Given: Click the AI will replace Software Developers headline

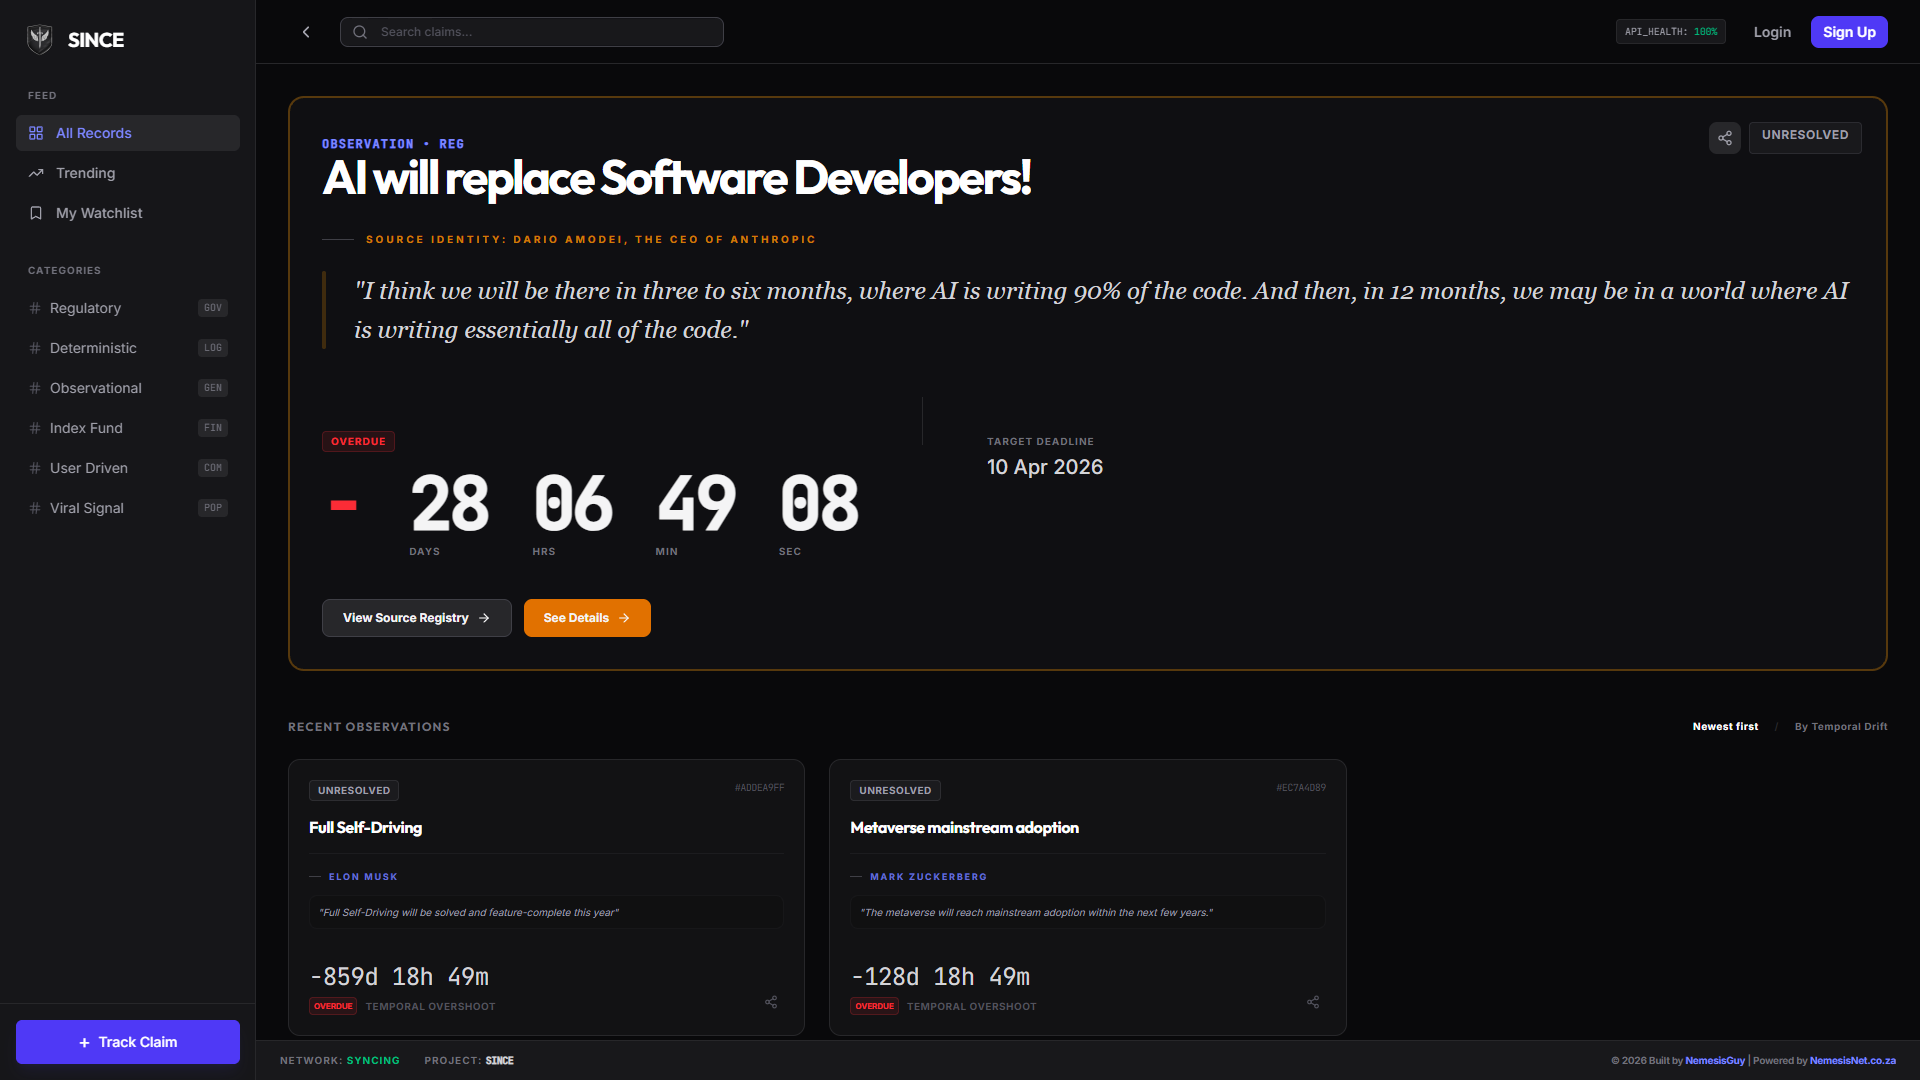Looking at the screenshot, I should pyautogui.click(x=676, y=179).
